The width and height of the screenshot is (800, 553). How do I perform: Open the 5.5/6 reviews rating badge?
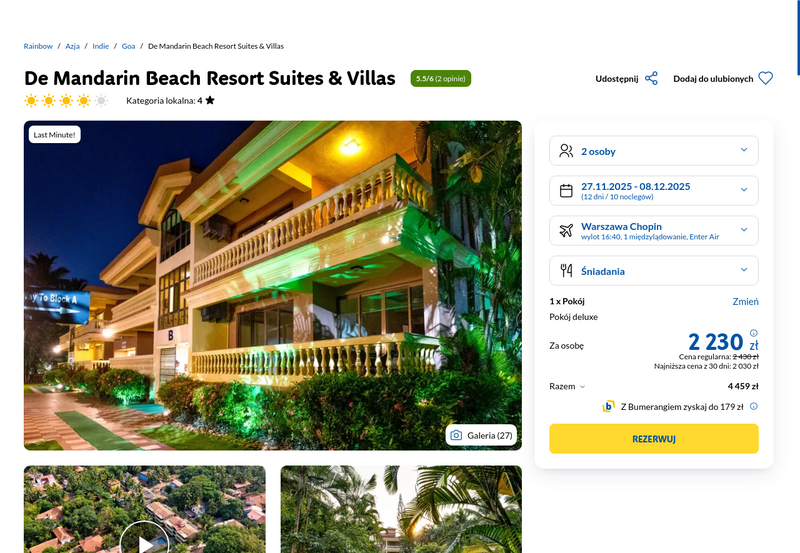(x=441, y=79)
